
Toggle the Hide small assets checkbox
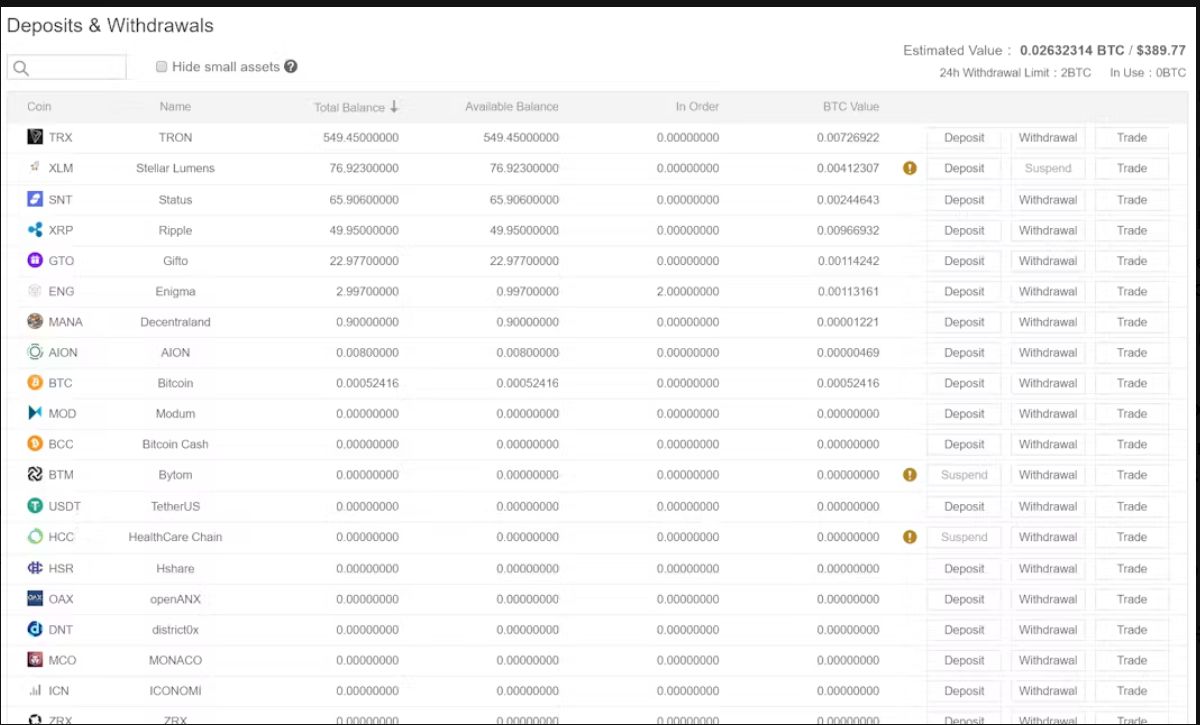pos(162,67)
